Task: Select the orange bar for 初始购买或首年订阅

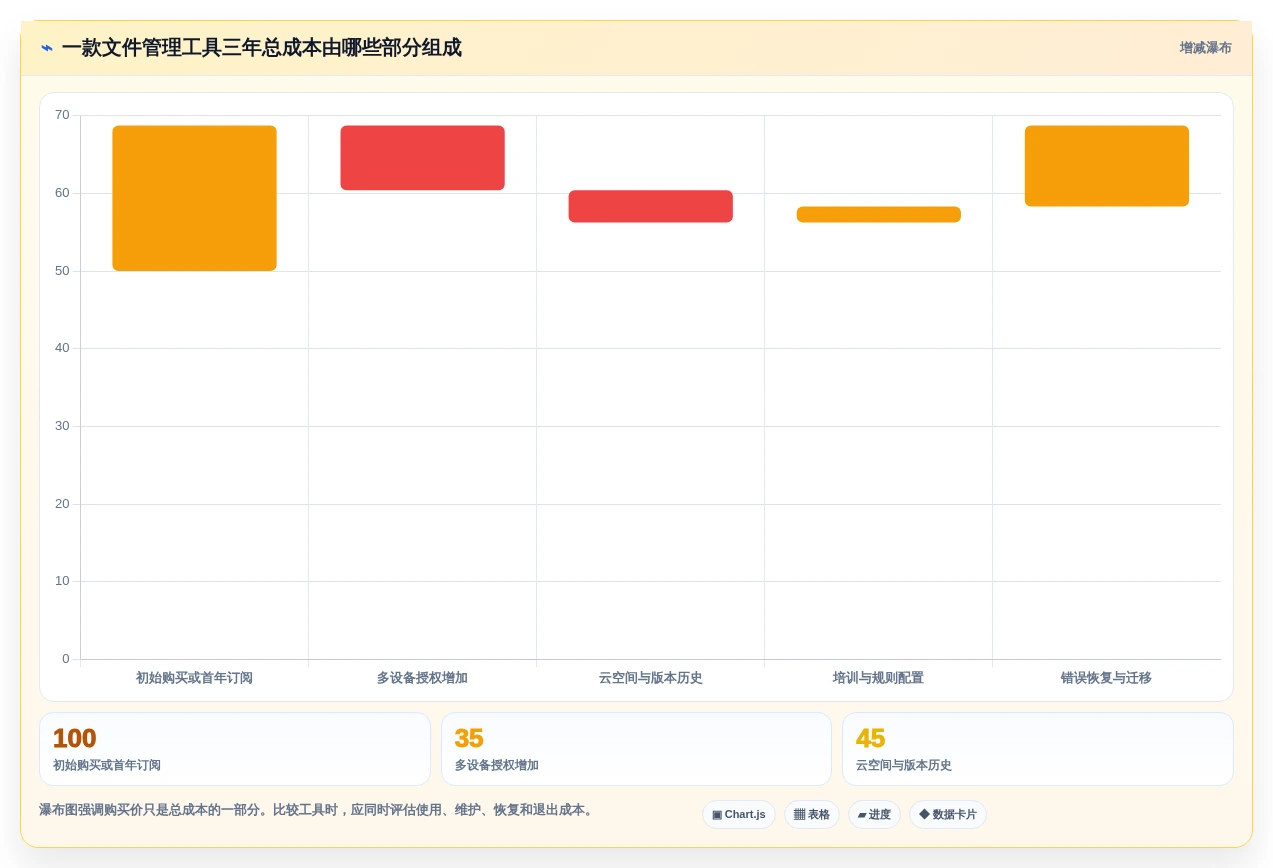Action: click(x=194, y=198)
